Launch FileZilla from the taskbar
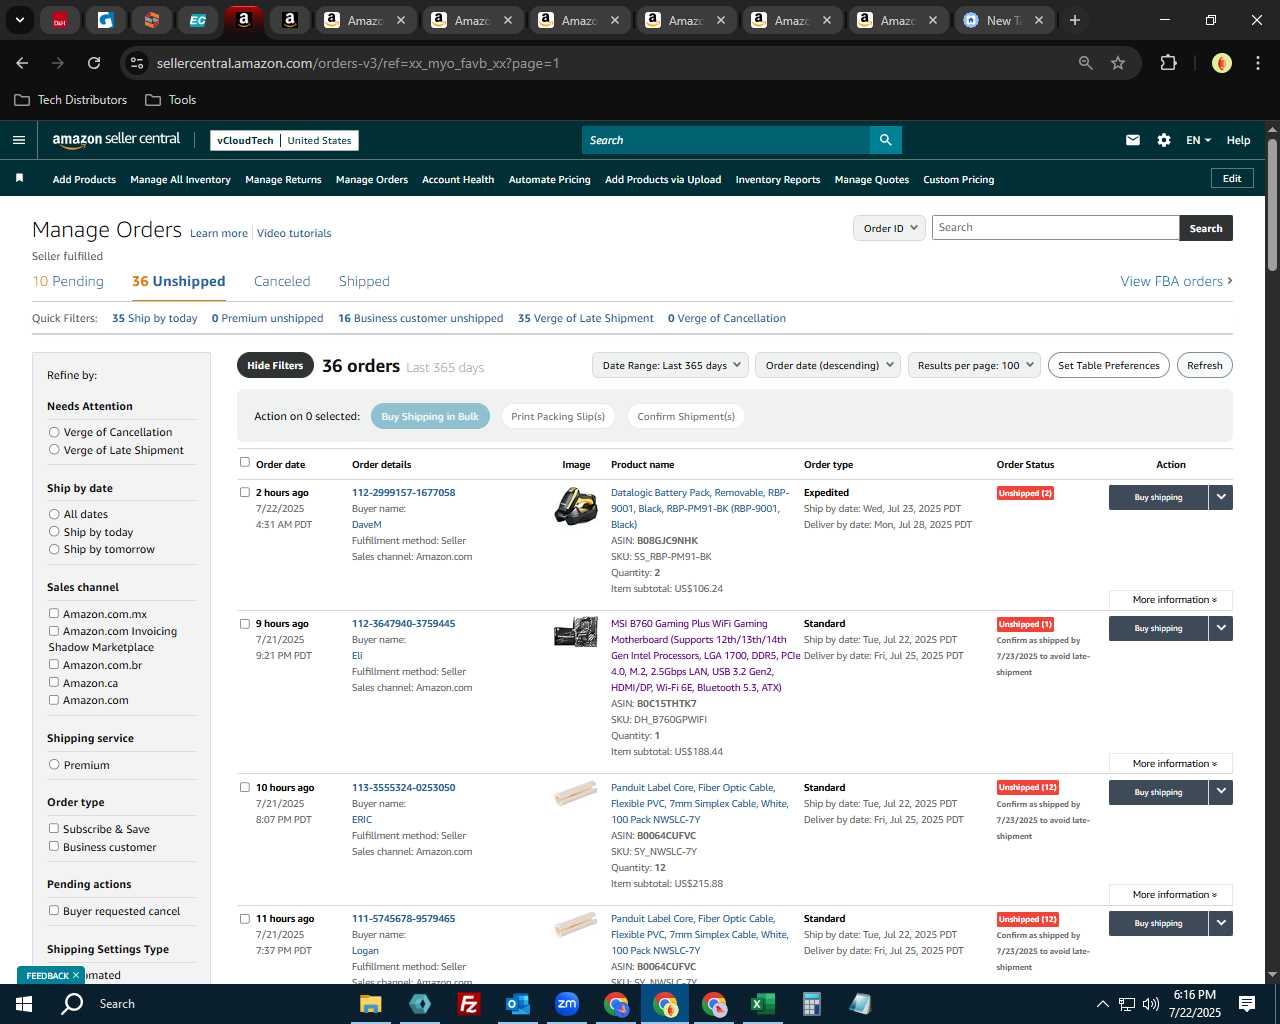The image size is (1280, 1024). (x=468, y=1004)
